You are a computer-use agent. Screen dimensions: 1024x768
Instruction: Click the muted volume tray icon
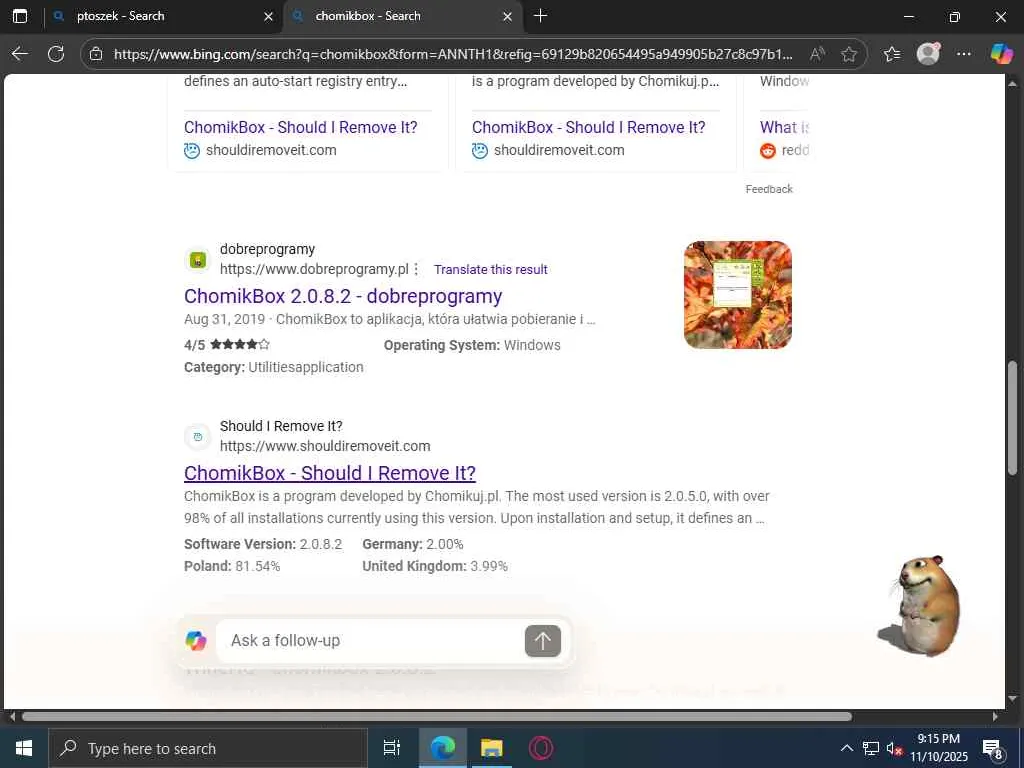893,749
